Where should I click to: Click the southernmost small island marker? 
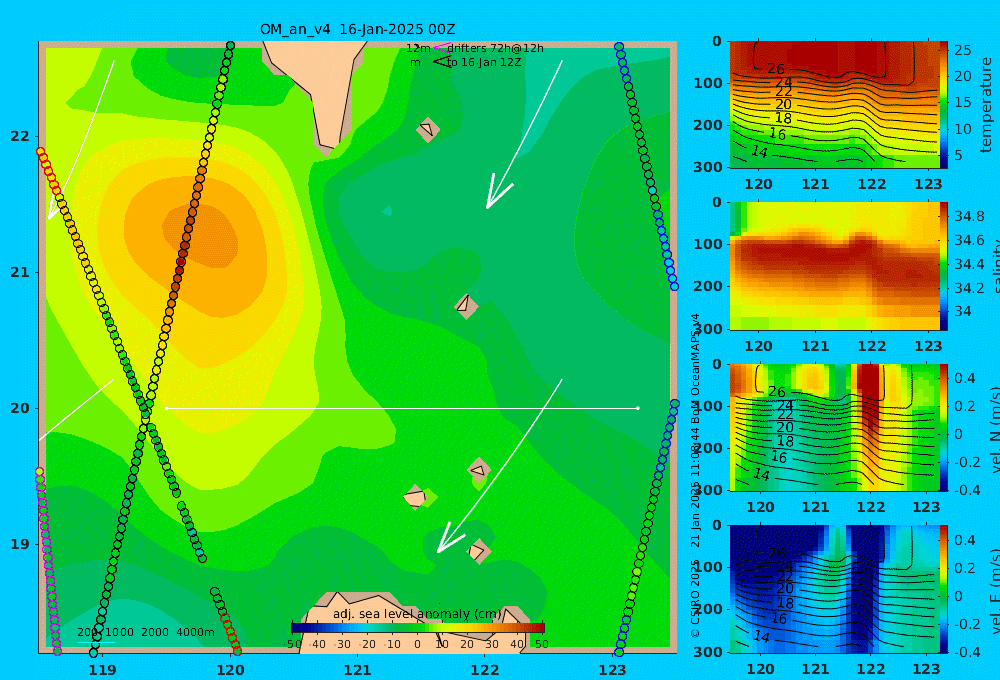click(x=478, y=551)
